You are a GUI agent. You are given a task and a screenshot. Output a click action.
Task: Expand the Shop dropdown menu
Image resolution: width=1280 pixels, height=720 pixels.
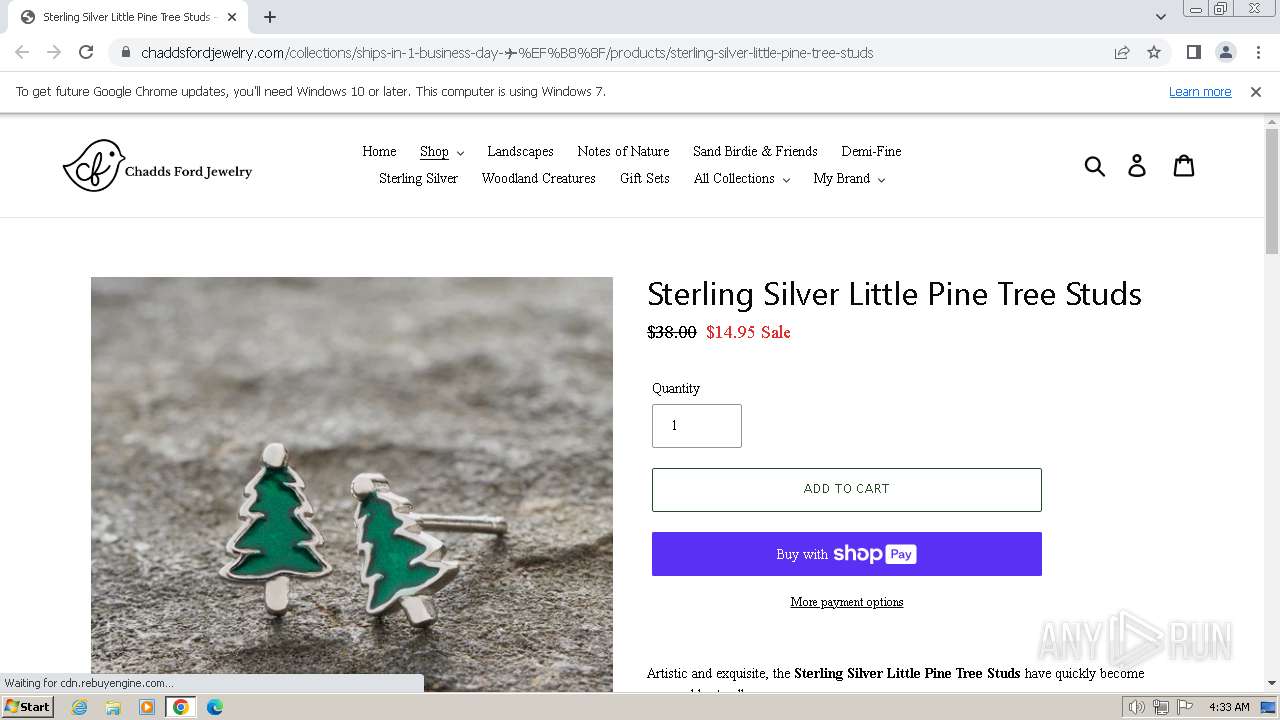point(441,152)
